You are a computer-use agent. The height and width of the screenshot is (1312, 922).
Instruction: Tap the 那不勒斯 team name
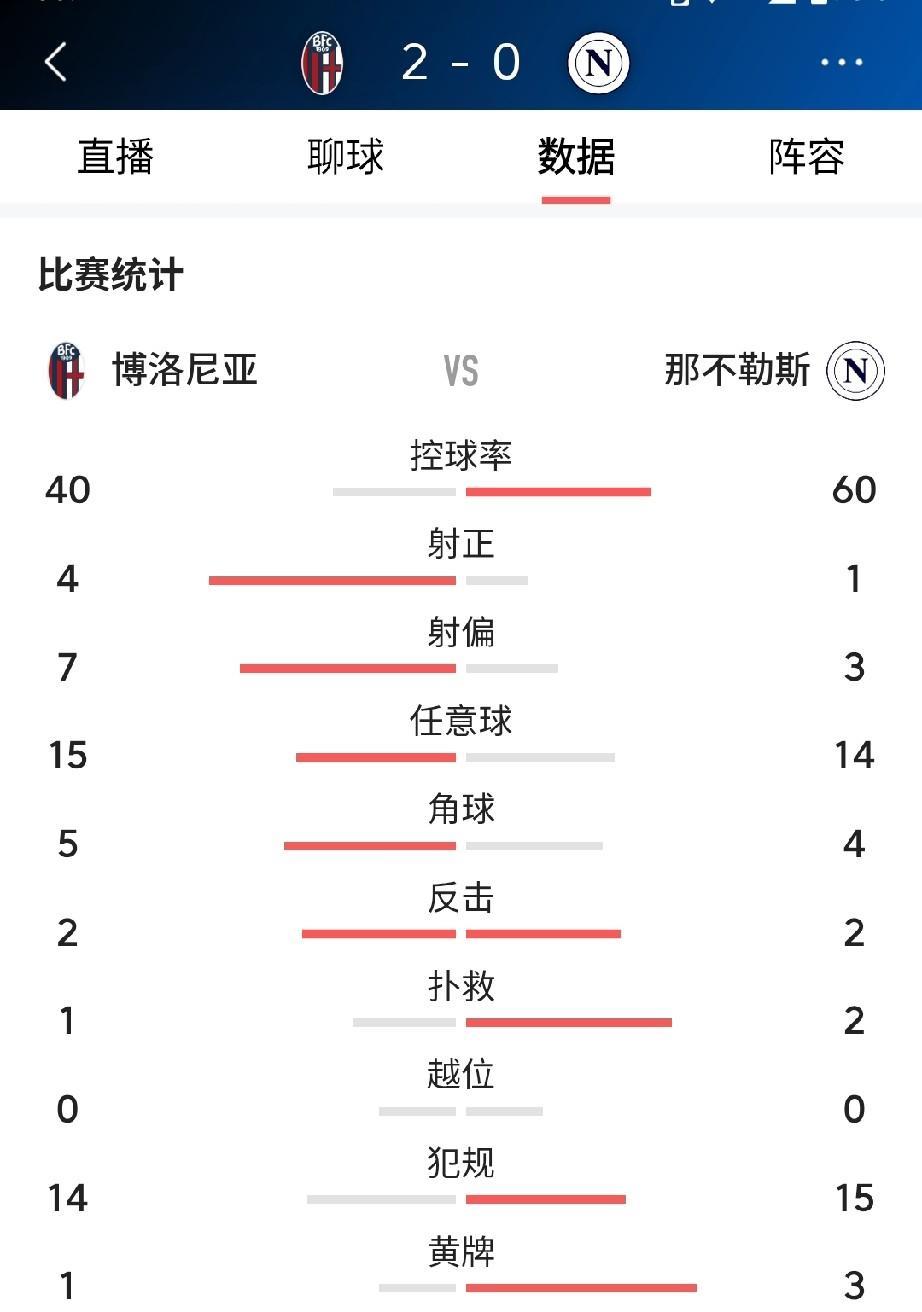point(737,370)
